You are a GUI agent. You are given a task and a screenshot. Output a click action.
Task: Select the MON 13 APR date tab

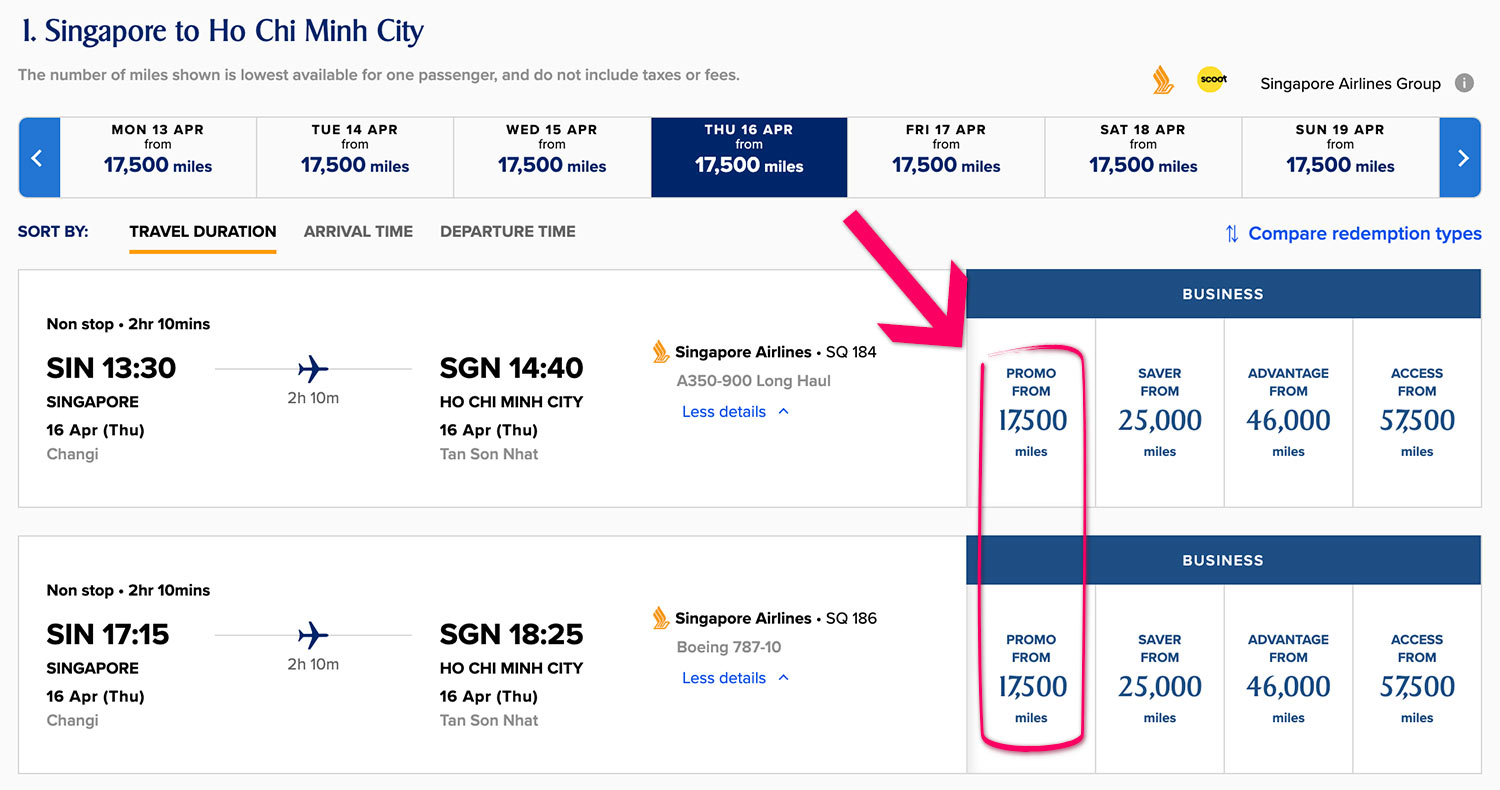pyautogui.click(x=158, y=158)
